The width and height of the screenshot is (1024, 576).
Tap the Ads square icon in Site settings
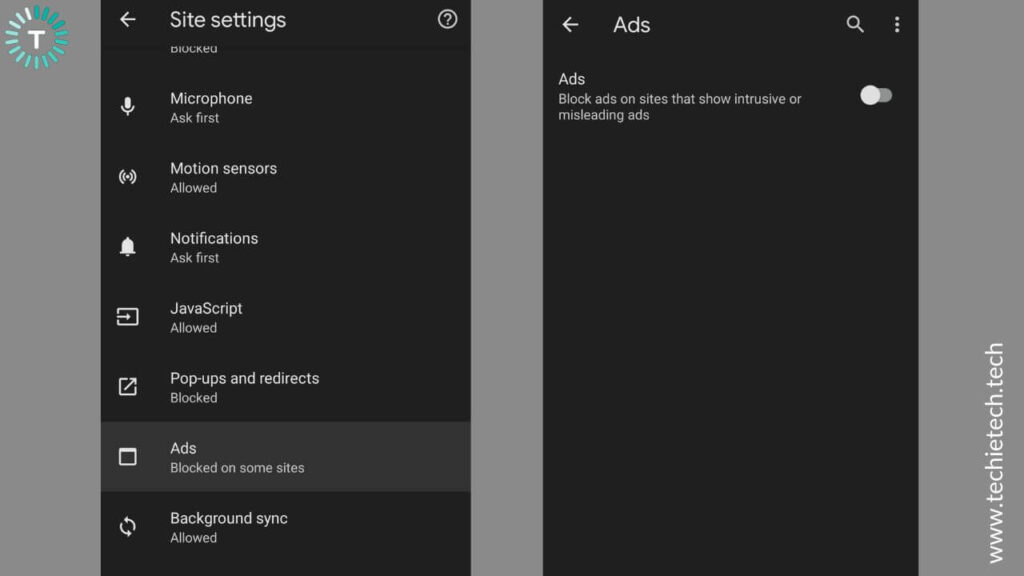(x=127, y=456)
